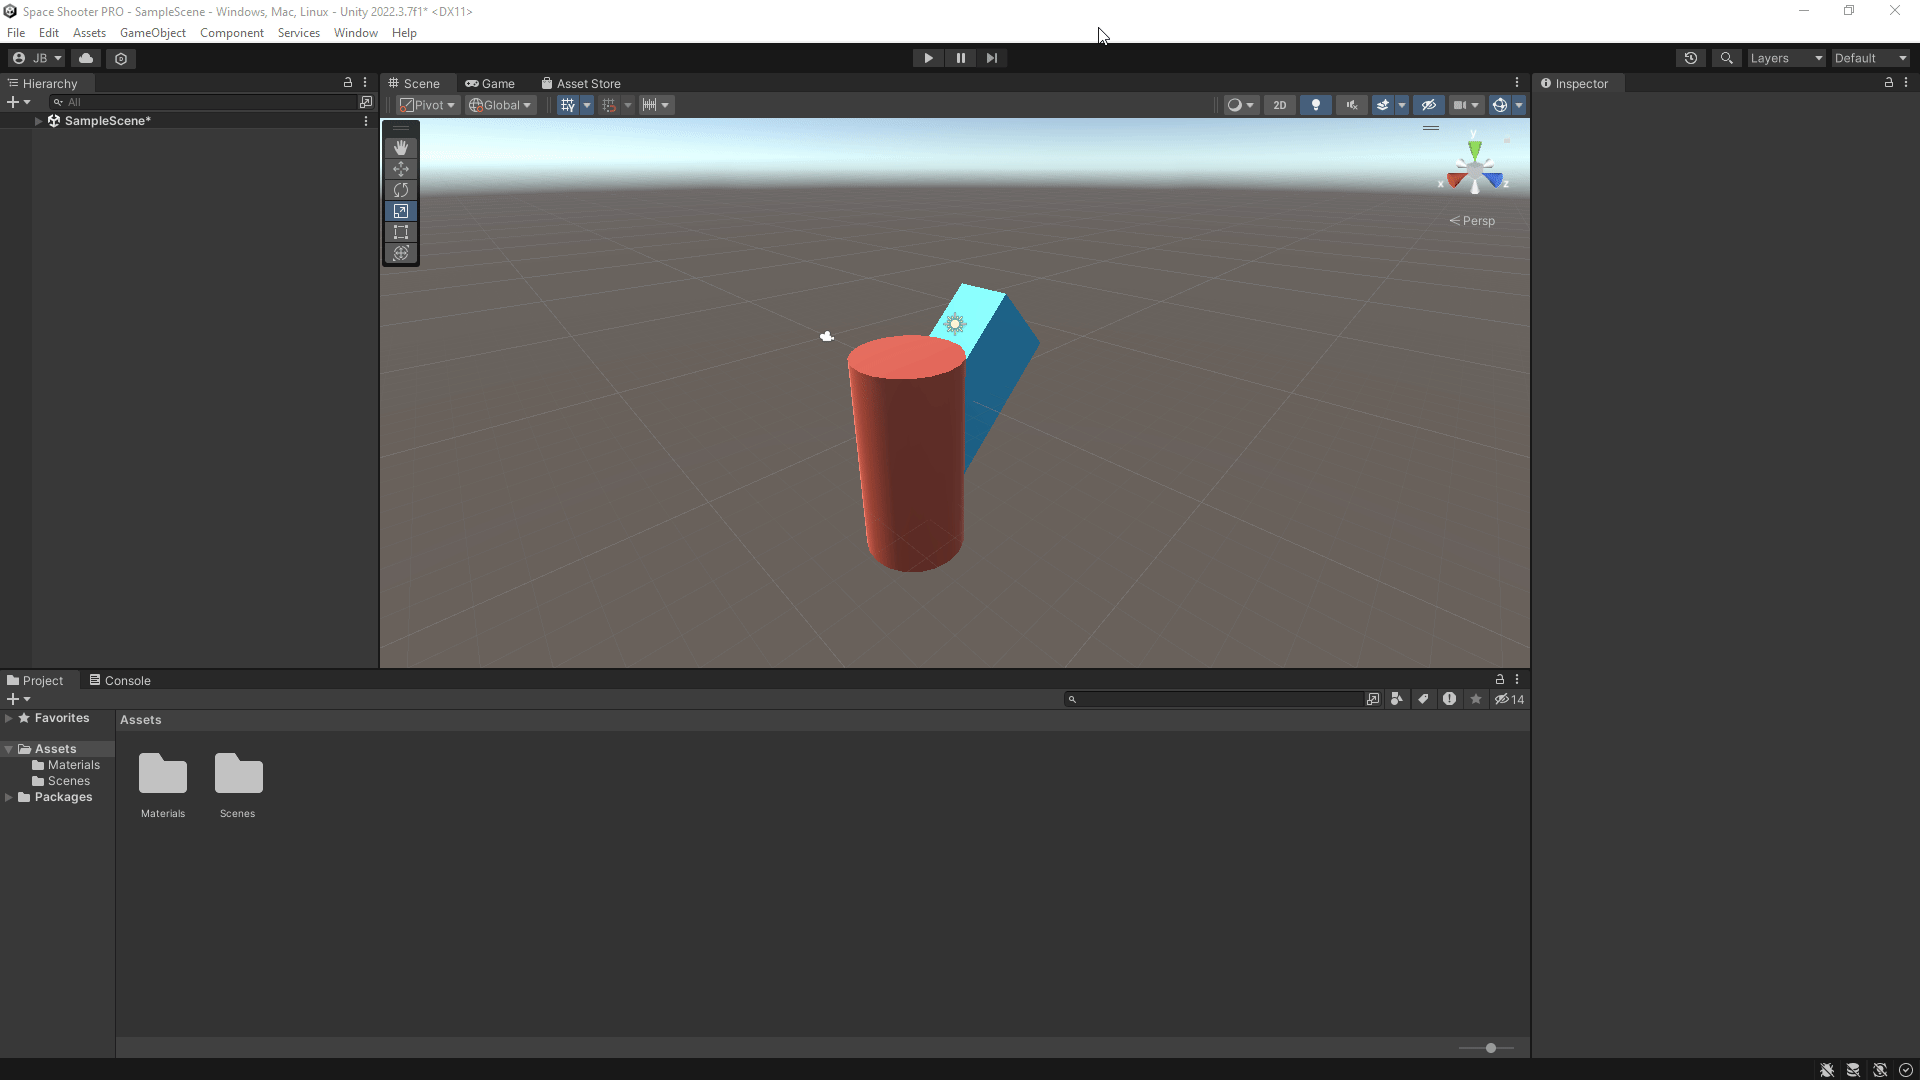Select the Hand tool in the Scene toolbar
The image size is (1920, 1080).
coord(401,147)
